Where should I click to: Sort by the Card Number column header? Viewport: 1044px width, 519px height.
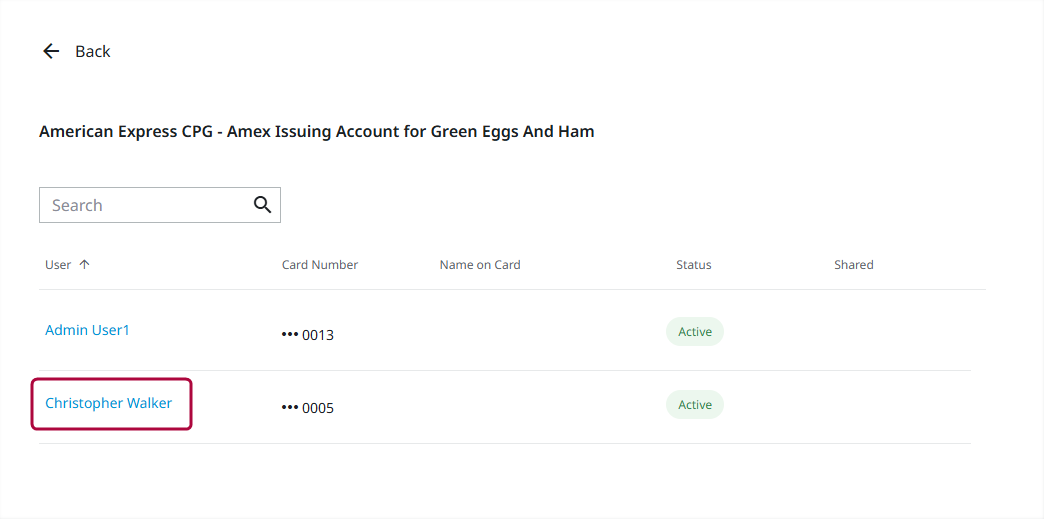click(x=320, y=265)
